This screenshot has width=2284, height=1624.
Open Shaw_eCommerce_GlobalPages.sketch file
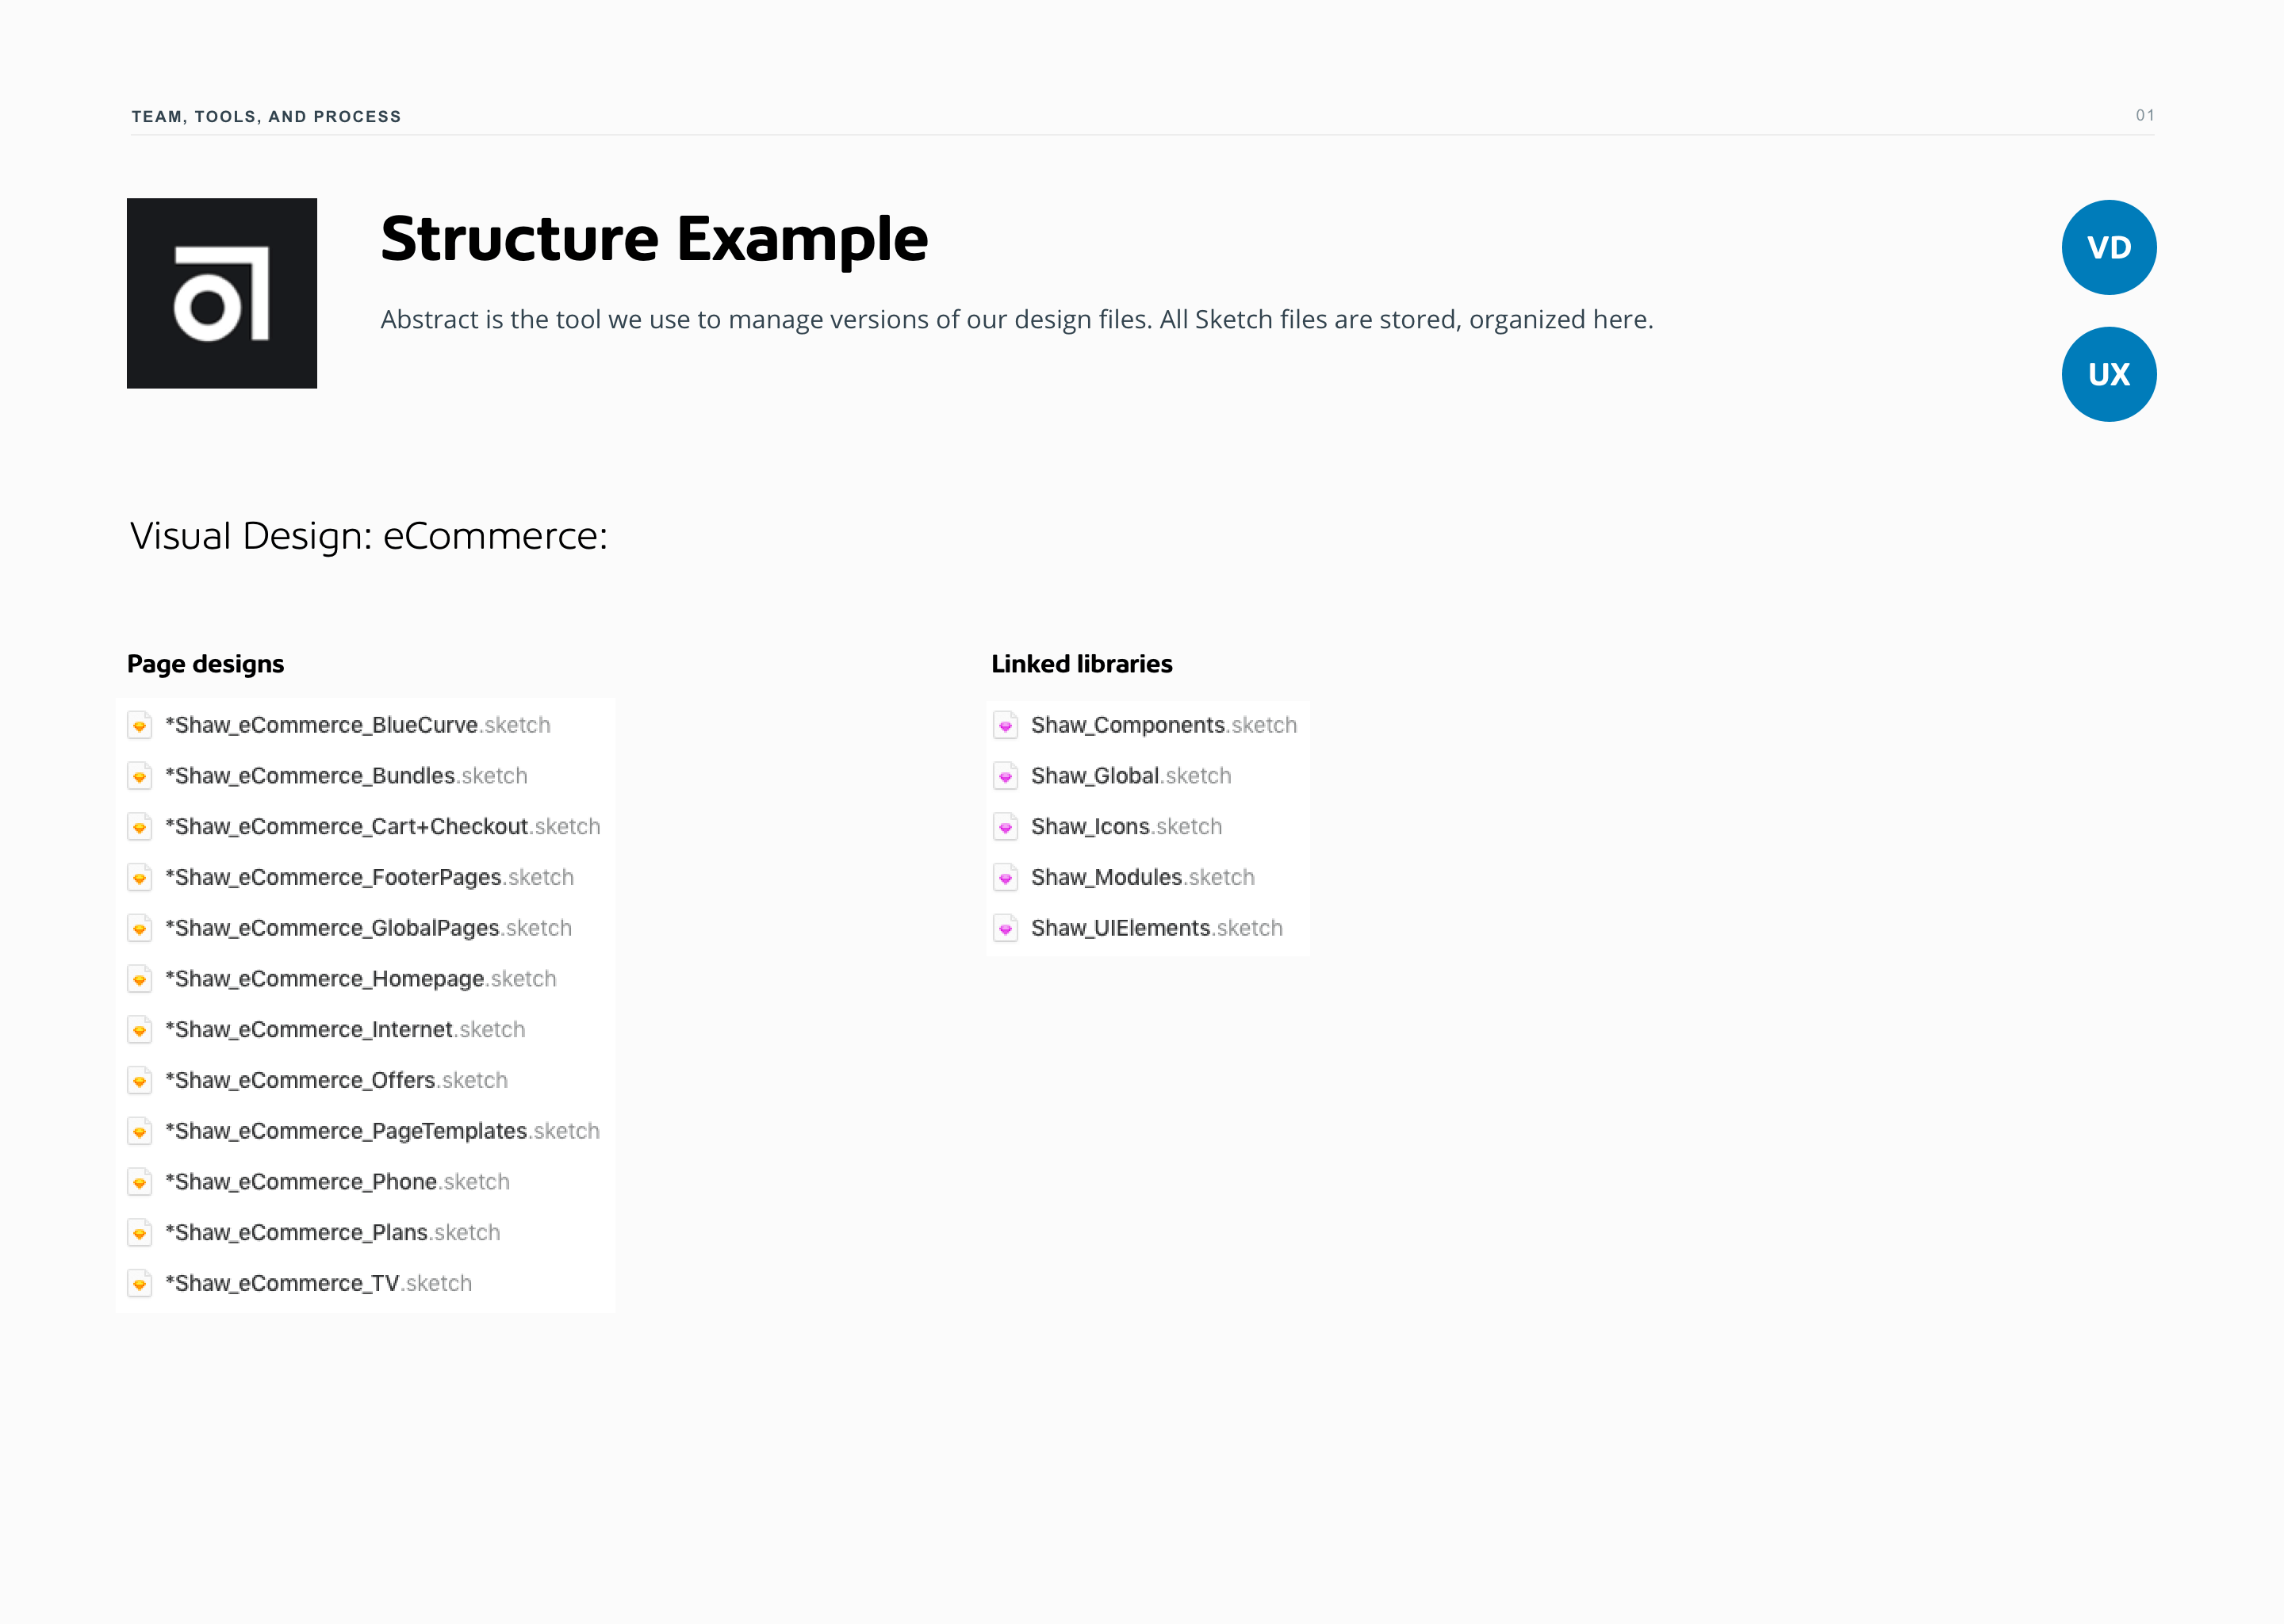click(x=368, y=928)
